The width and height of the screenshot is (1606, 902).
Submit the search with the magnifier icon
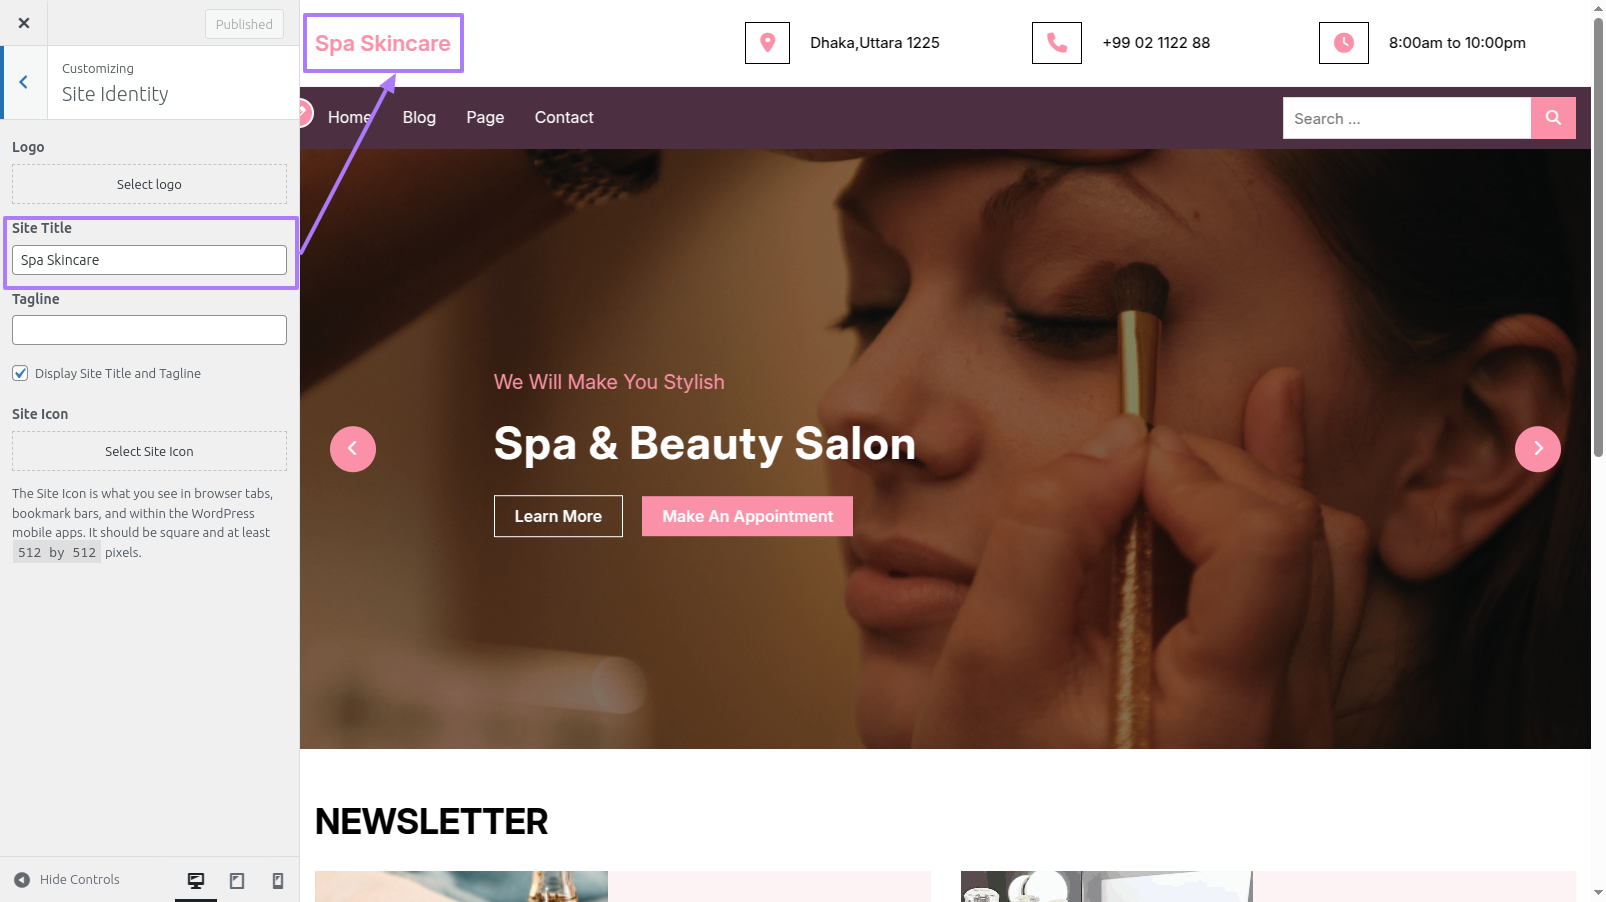[x=1553, y=118]
